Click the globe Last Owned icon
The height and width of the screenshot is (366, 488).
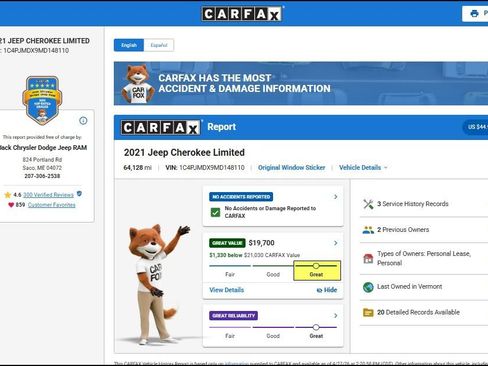pos(368,287)
